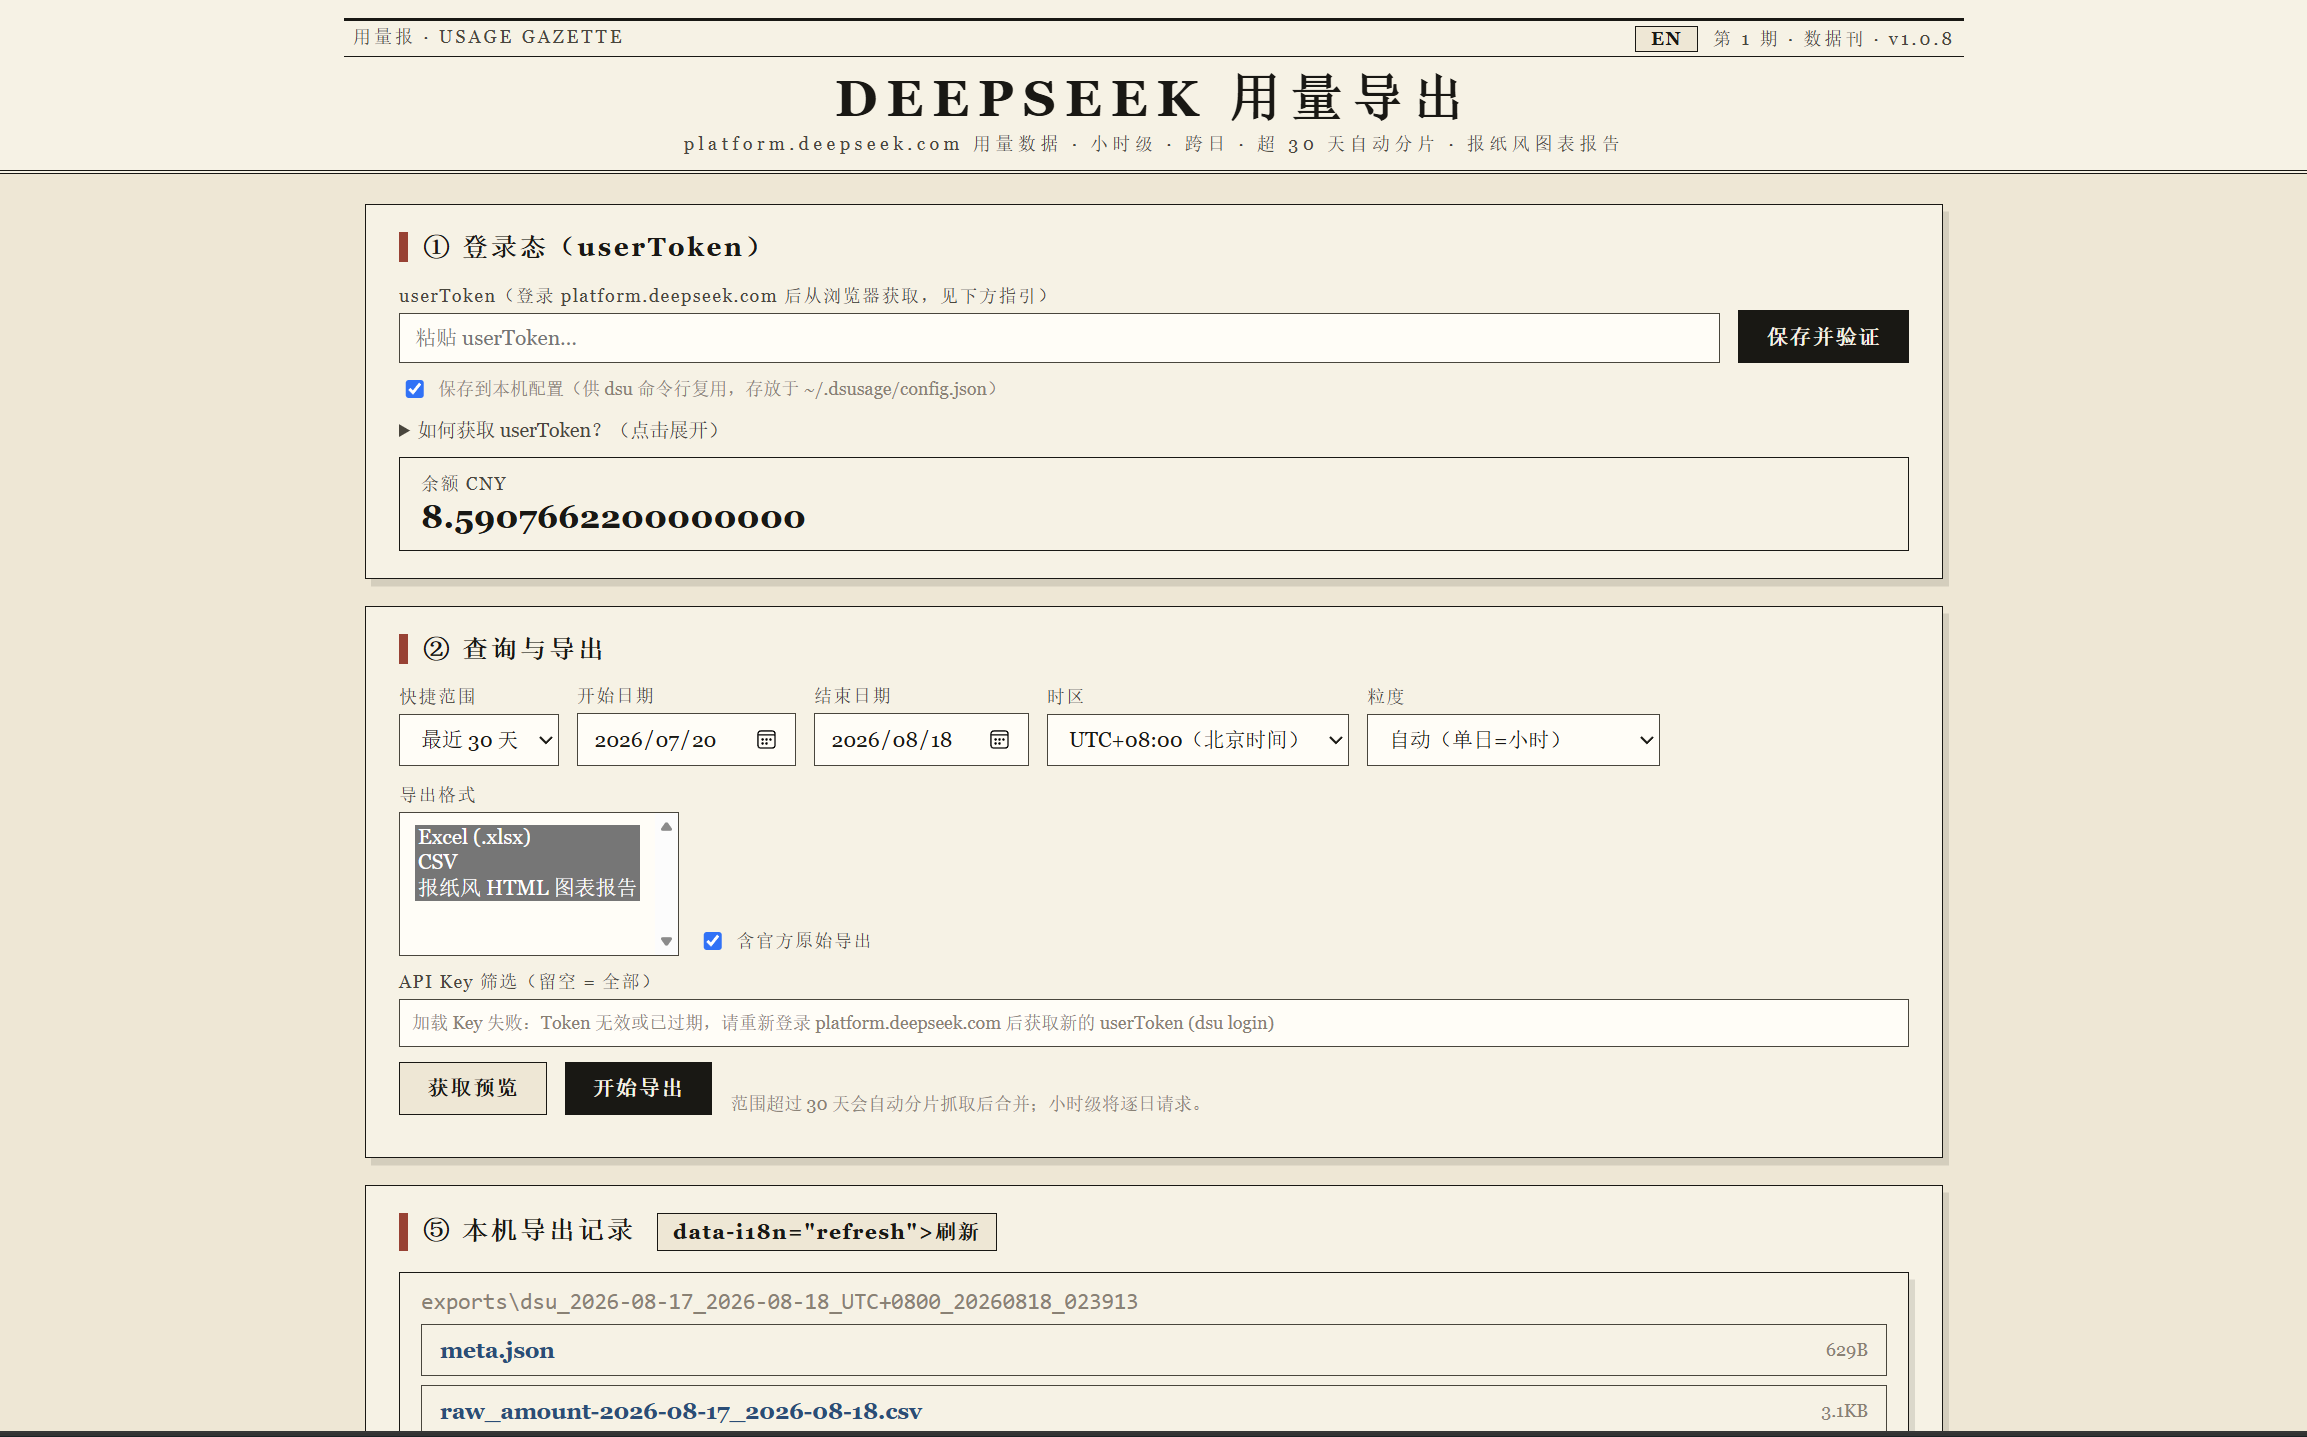Viewport: 2307px width, 1437px height.
Task: Click the version text v1.0.8
Action: 1920,39
